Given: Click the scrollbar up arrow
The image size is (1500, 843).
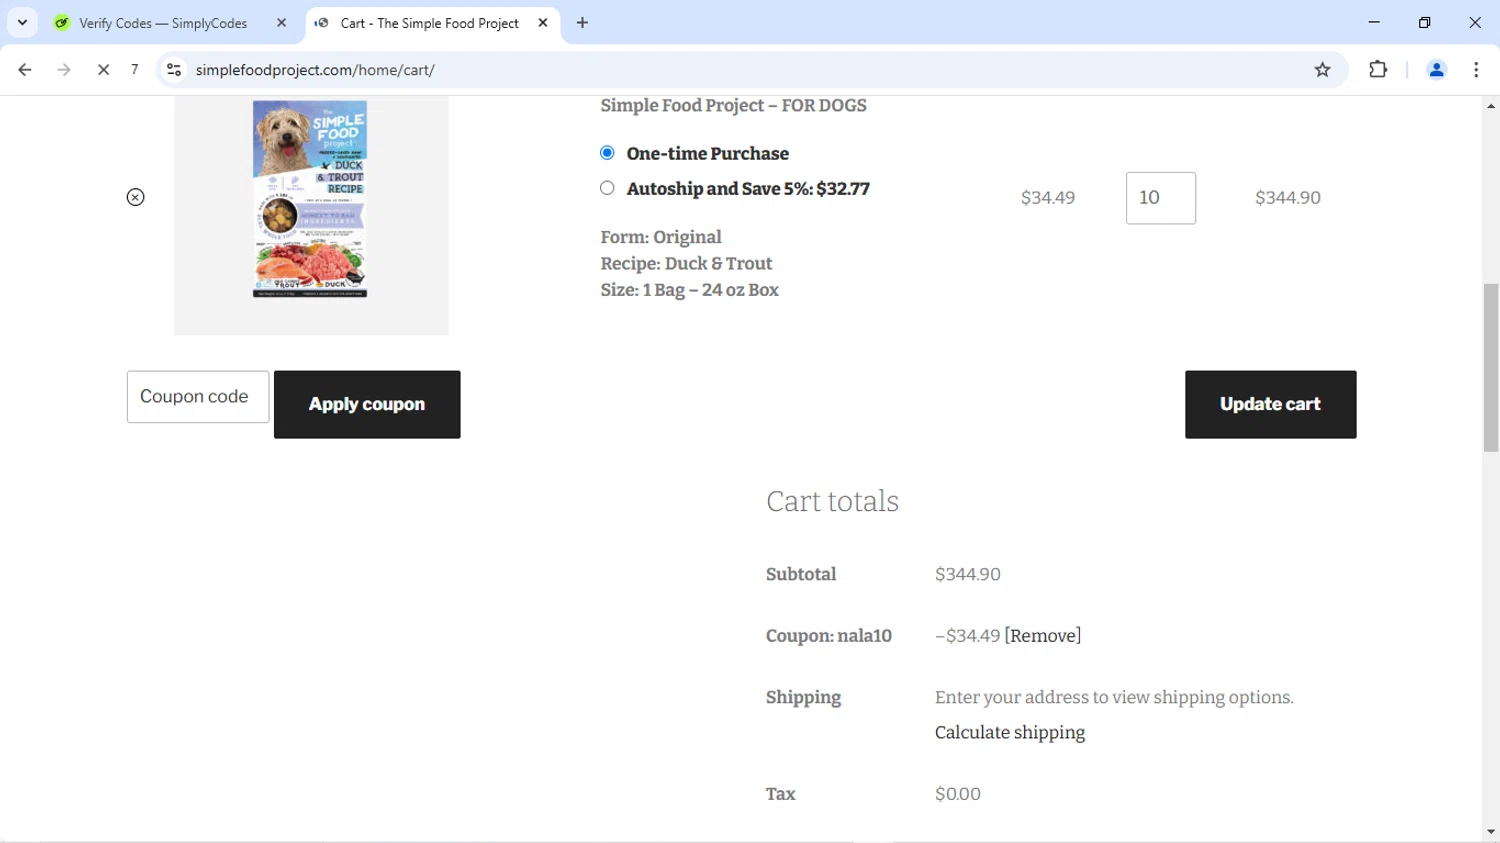Looking at the screenshot, I should (1491, 105).
